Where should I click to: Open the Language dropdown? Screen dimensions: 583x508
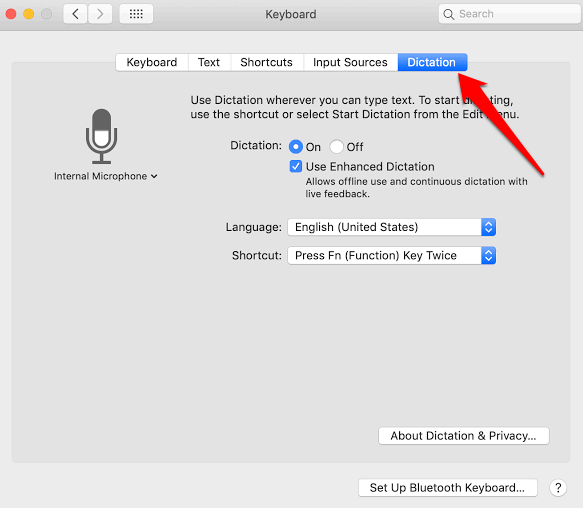click(x=392, y=227)
